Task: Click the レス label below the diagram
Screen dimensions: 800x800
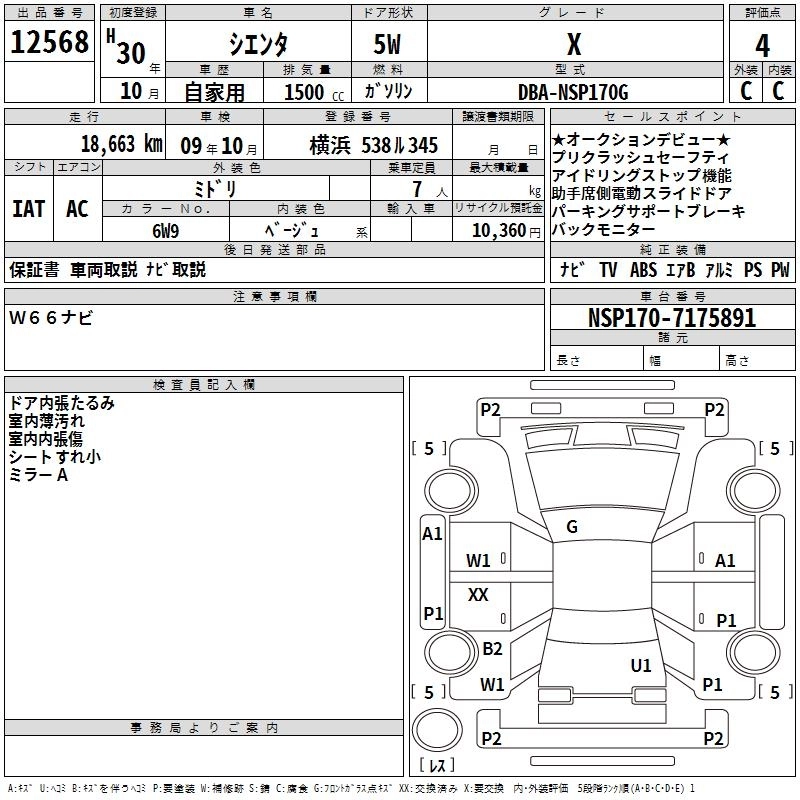Action: pyautogui.click(x=436, y=766)
